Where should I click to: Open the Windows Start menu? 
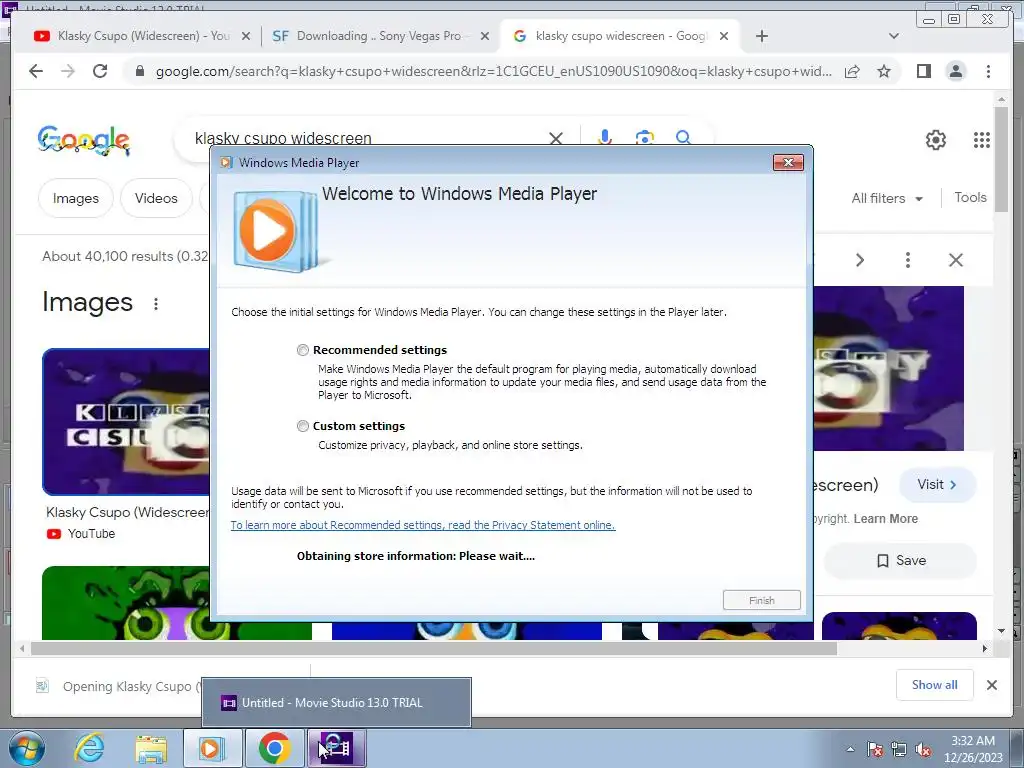(x=26, y=748)
